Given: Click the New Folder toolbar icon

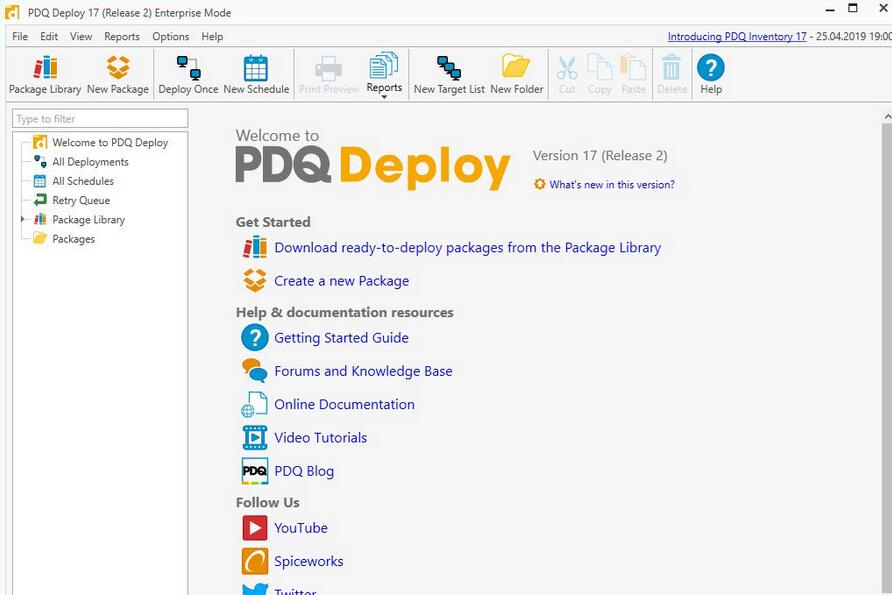Looking at the screenshot, I should point(517,75).
